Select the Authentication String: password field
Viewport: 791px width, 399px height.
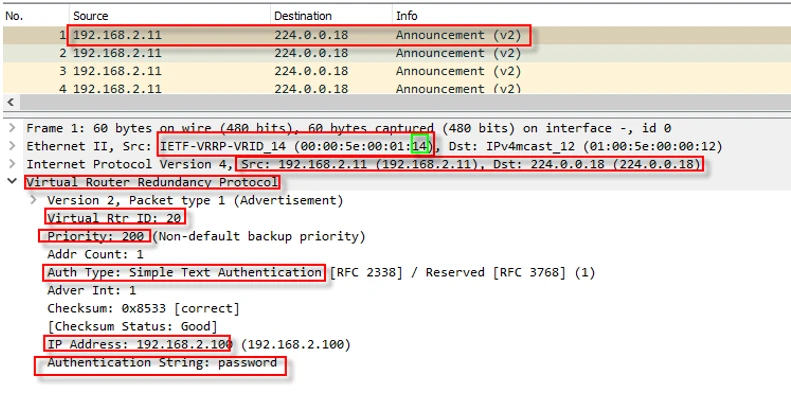pyautogui.click(x=162, y=363)
